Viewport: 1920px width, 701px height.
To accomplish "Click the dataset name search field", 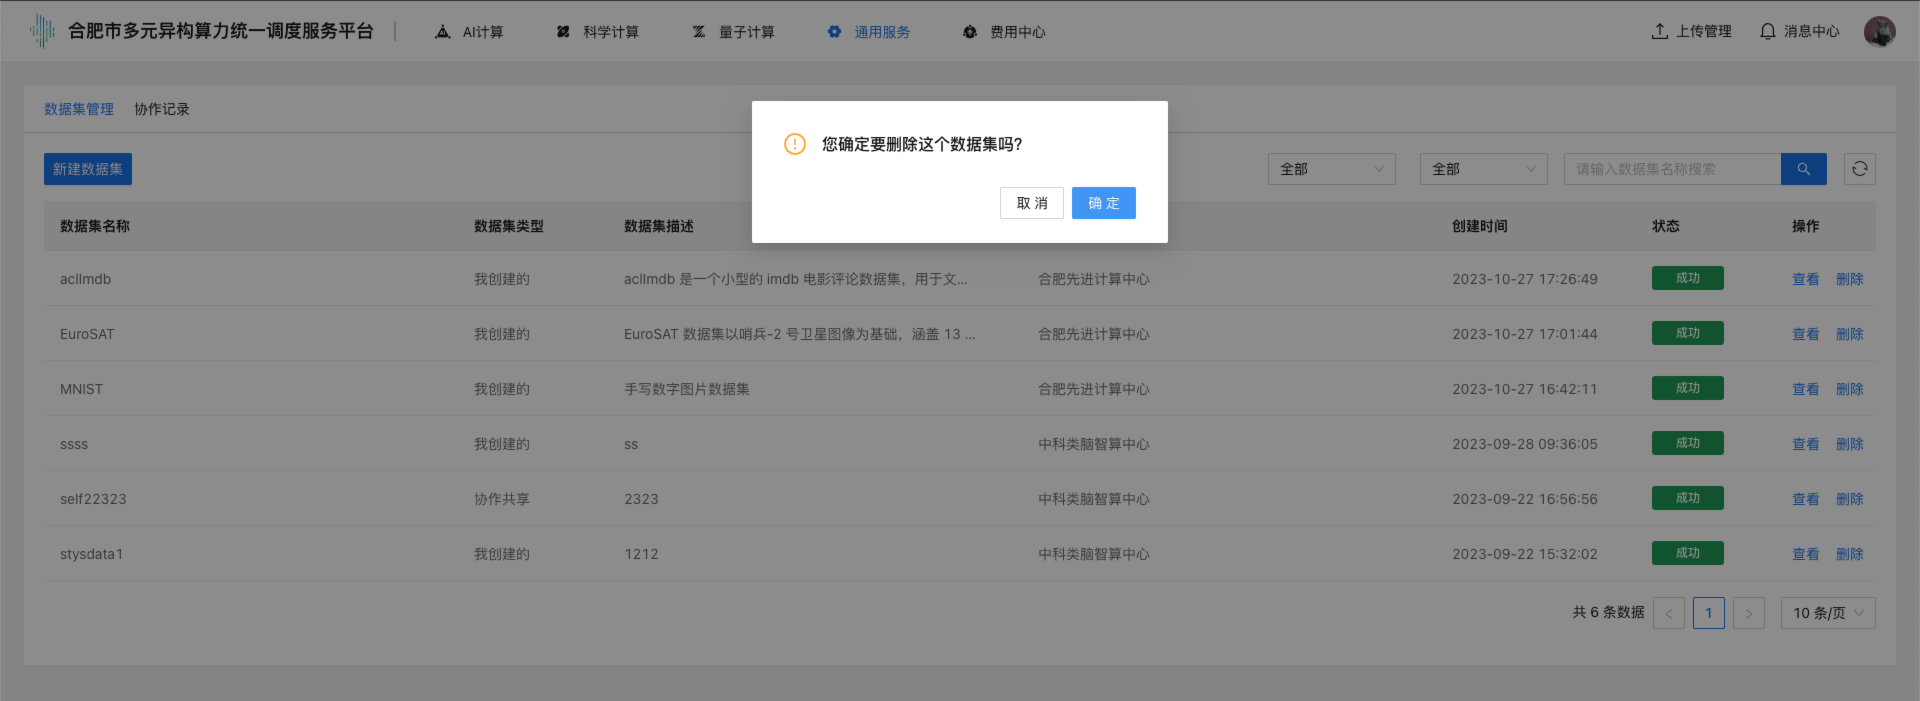I will [1671, 169].
